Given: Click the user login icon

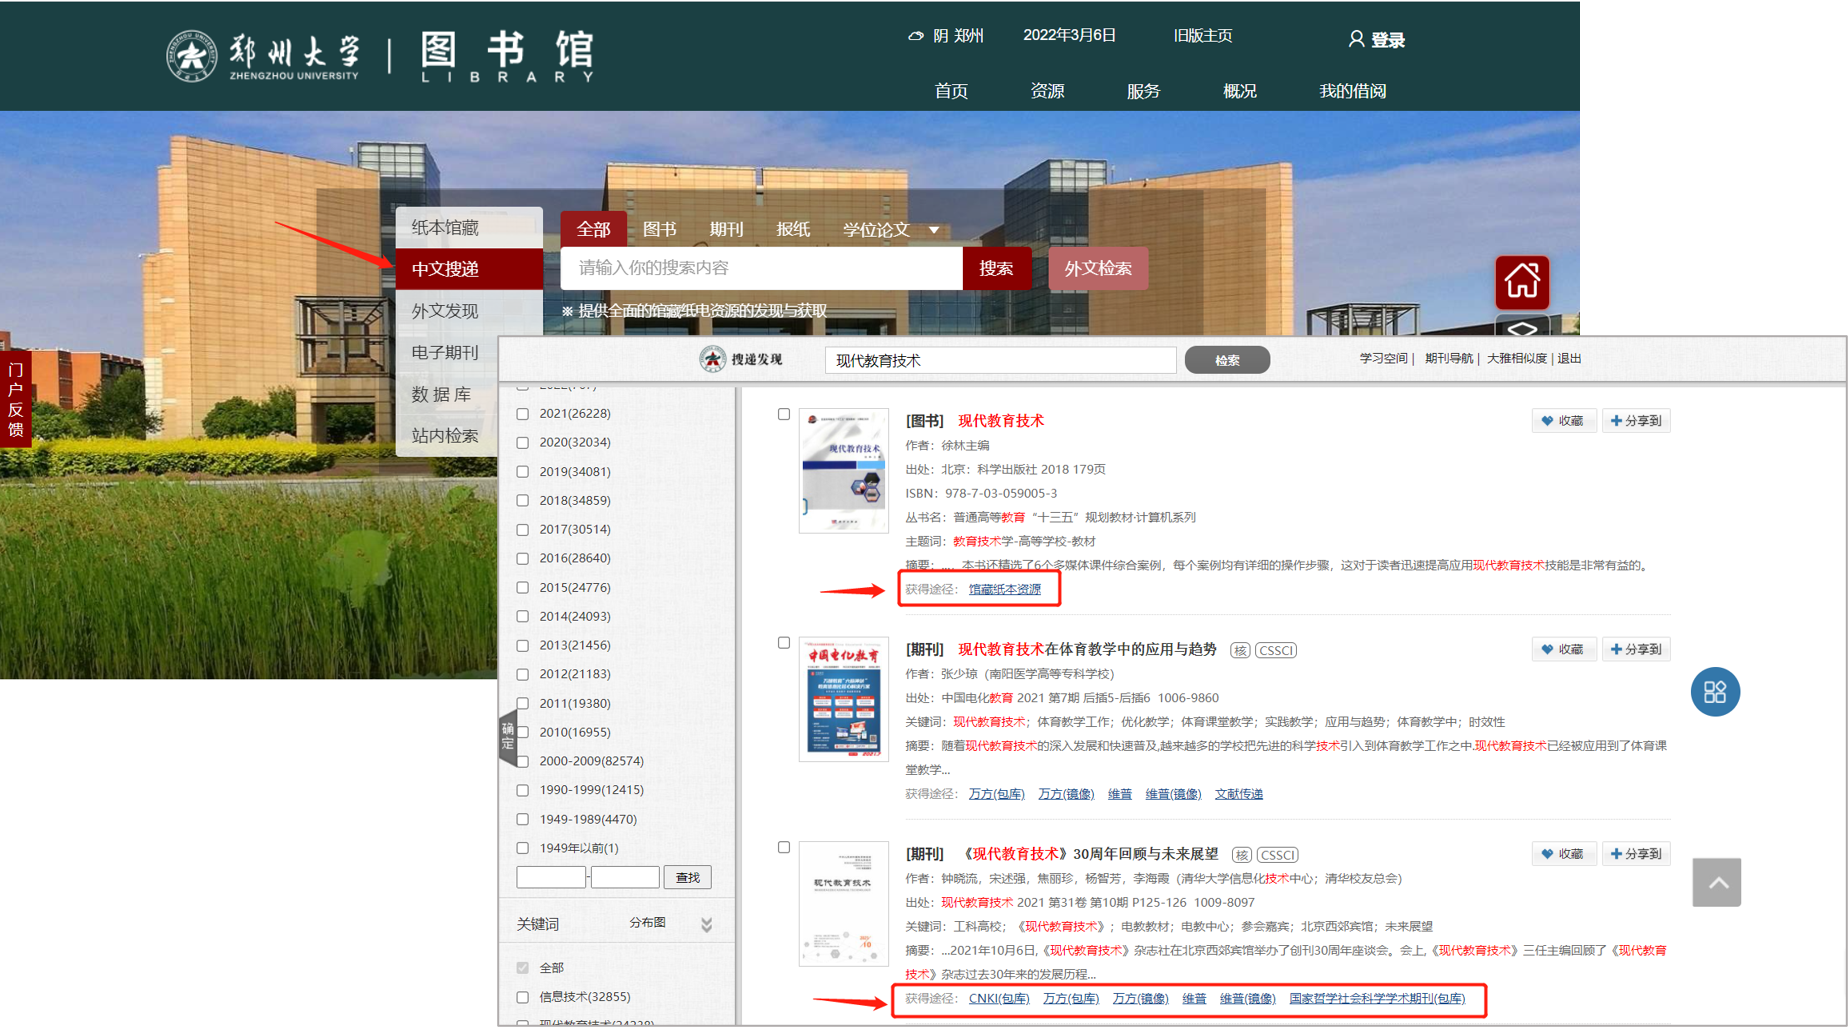Looking at the screenshot, I should [x=1355, y=39].
